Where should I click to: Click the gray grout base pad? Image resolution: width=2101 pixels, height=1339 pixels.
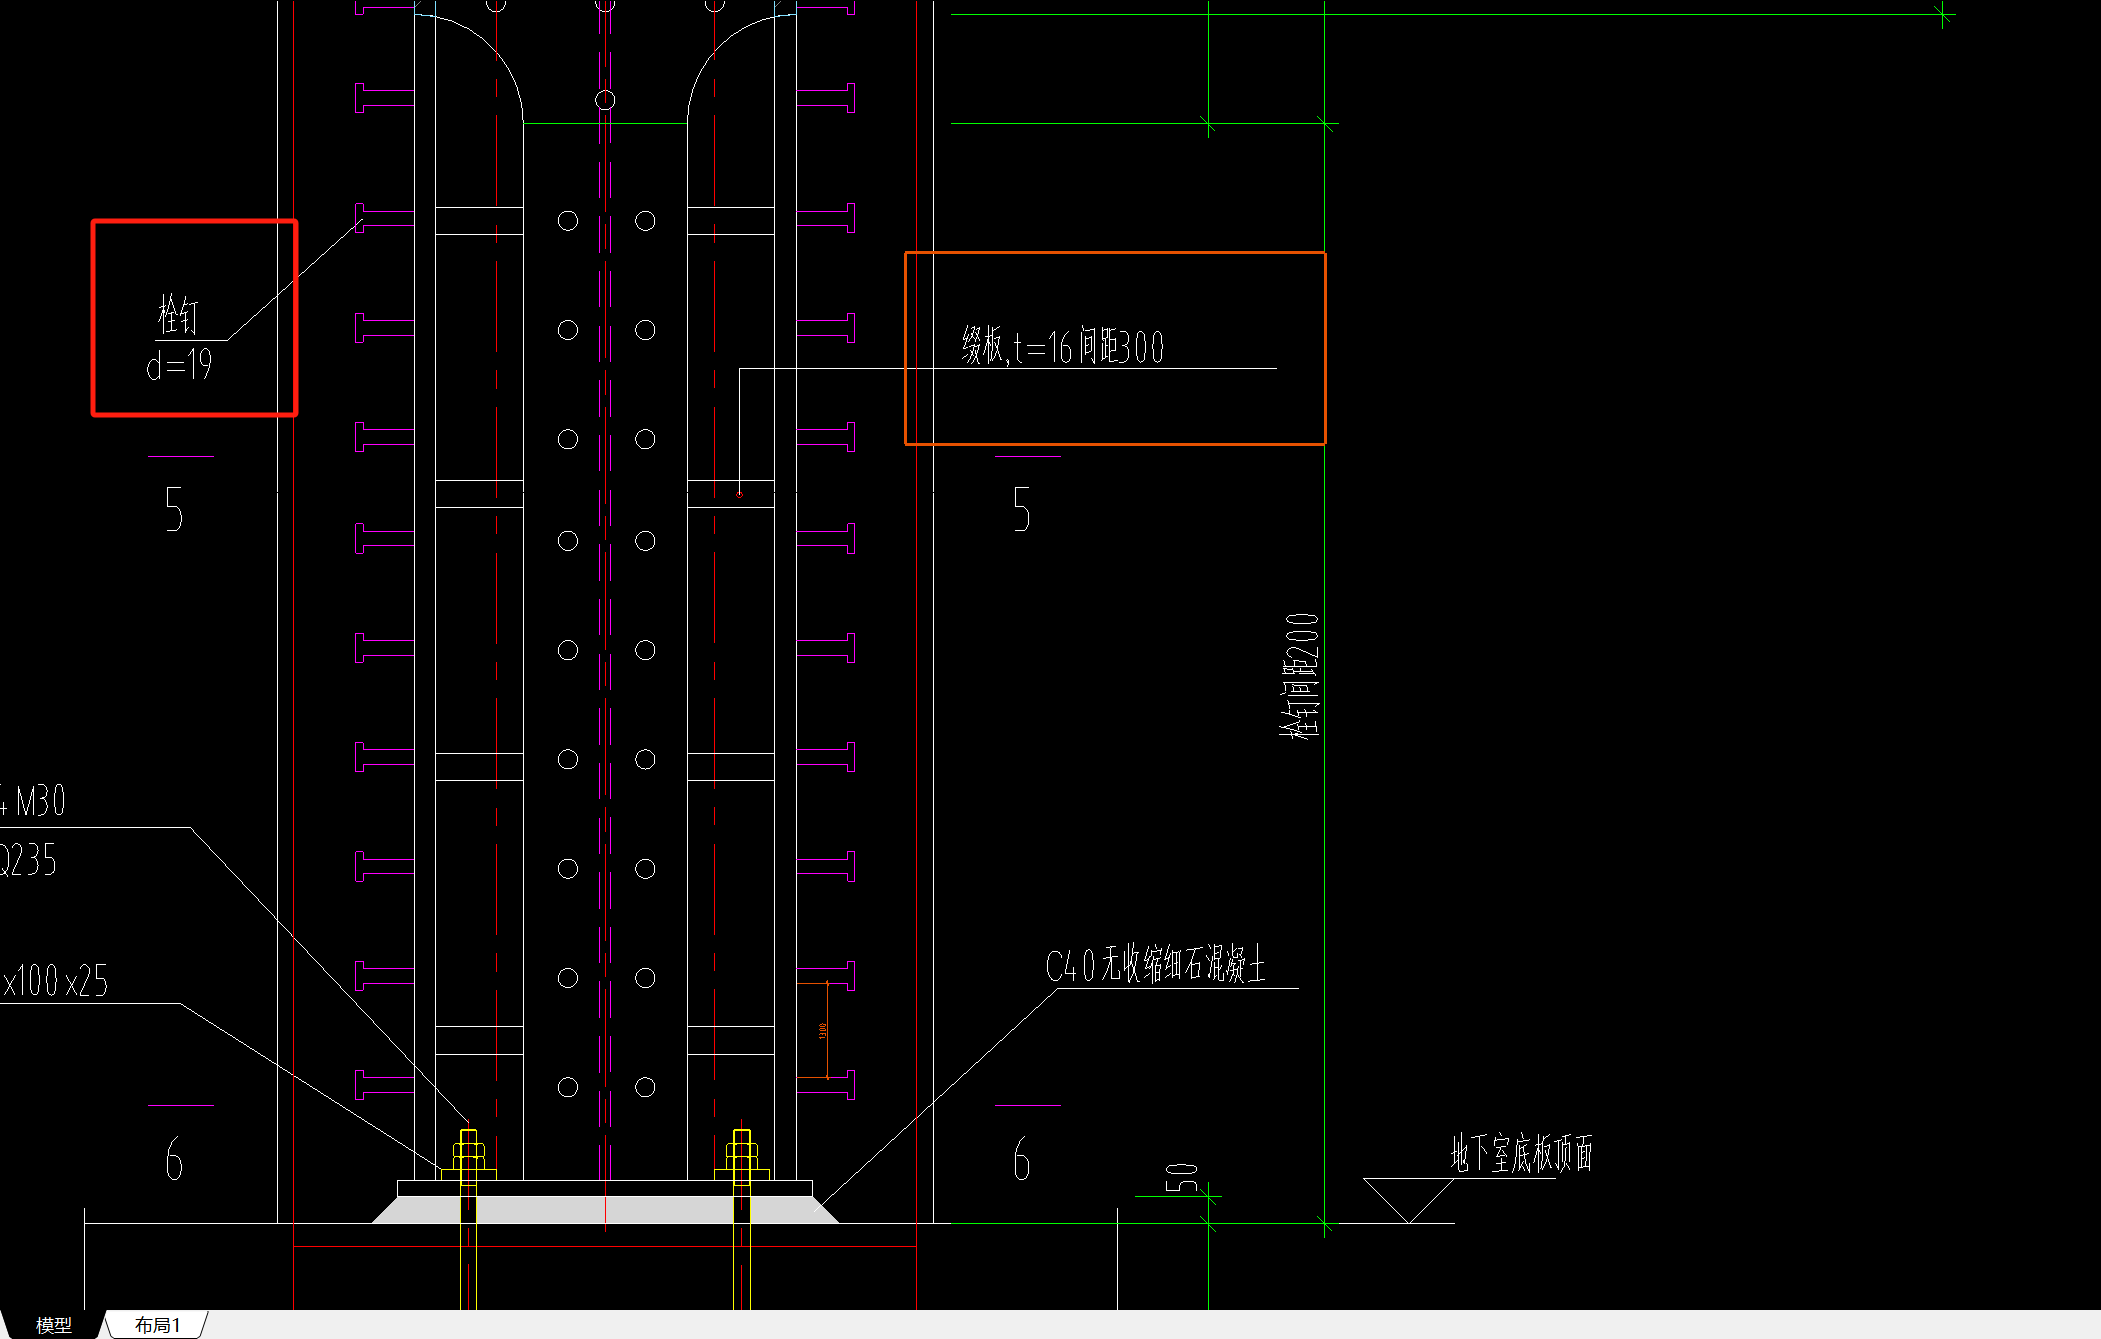[x=605, y=1209]
